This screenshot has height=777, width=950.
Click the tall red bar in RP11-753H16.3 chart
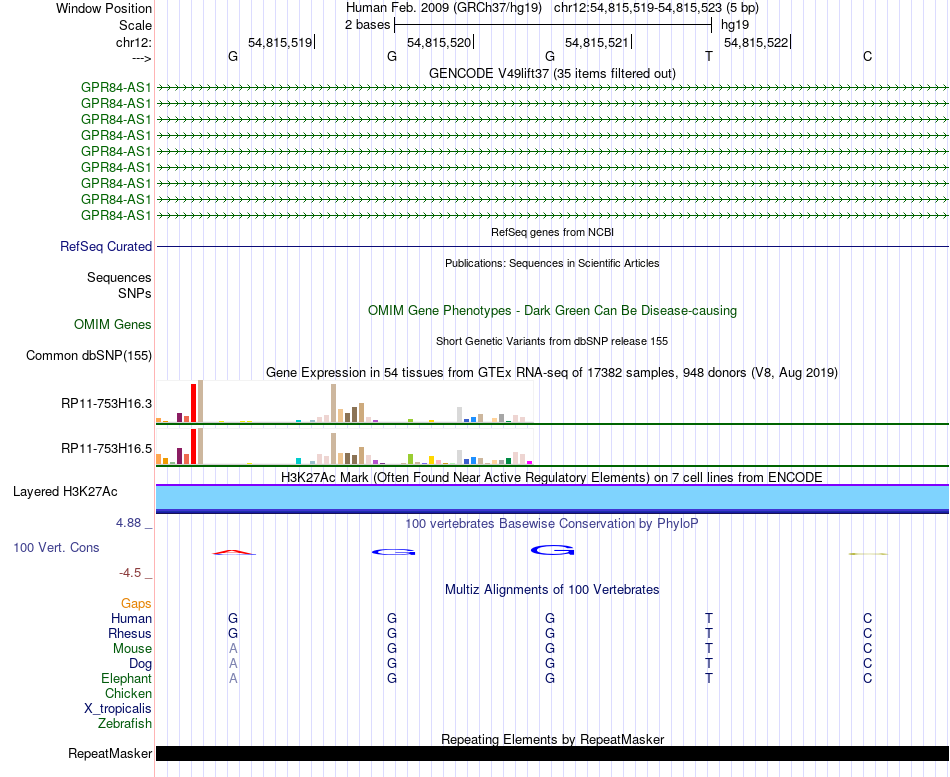[193, 403]
